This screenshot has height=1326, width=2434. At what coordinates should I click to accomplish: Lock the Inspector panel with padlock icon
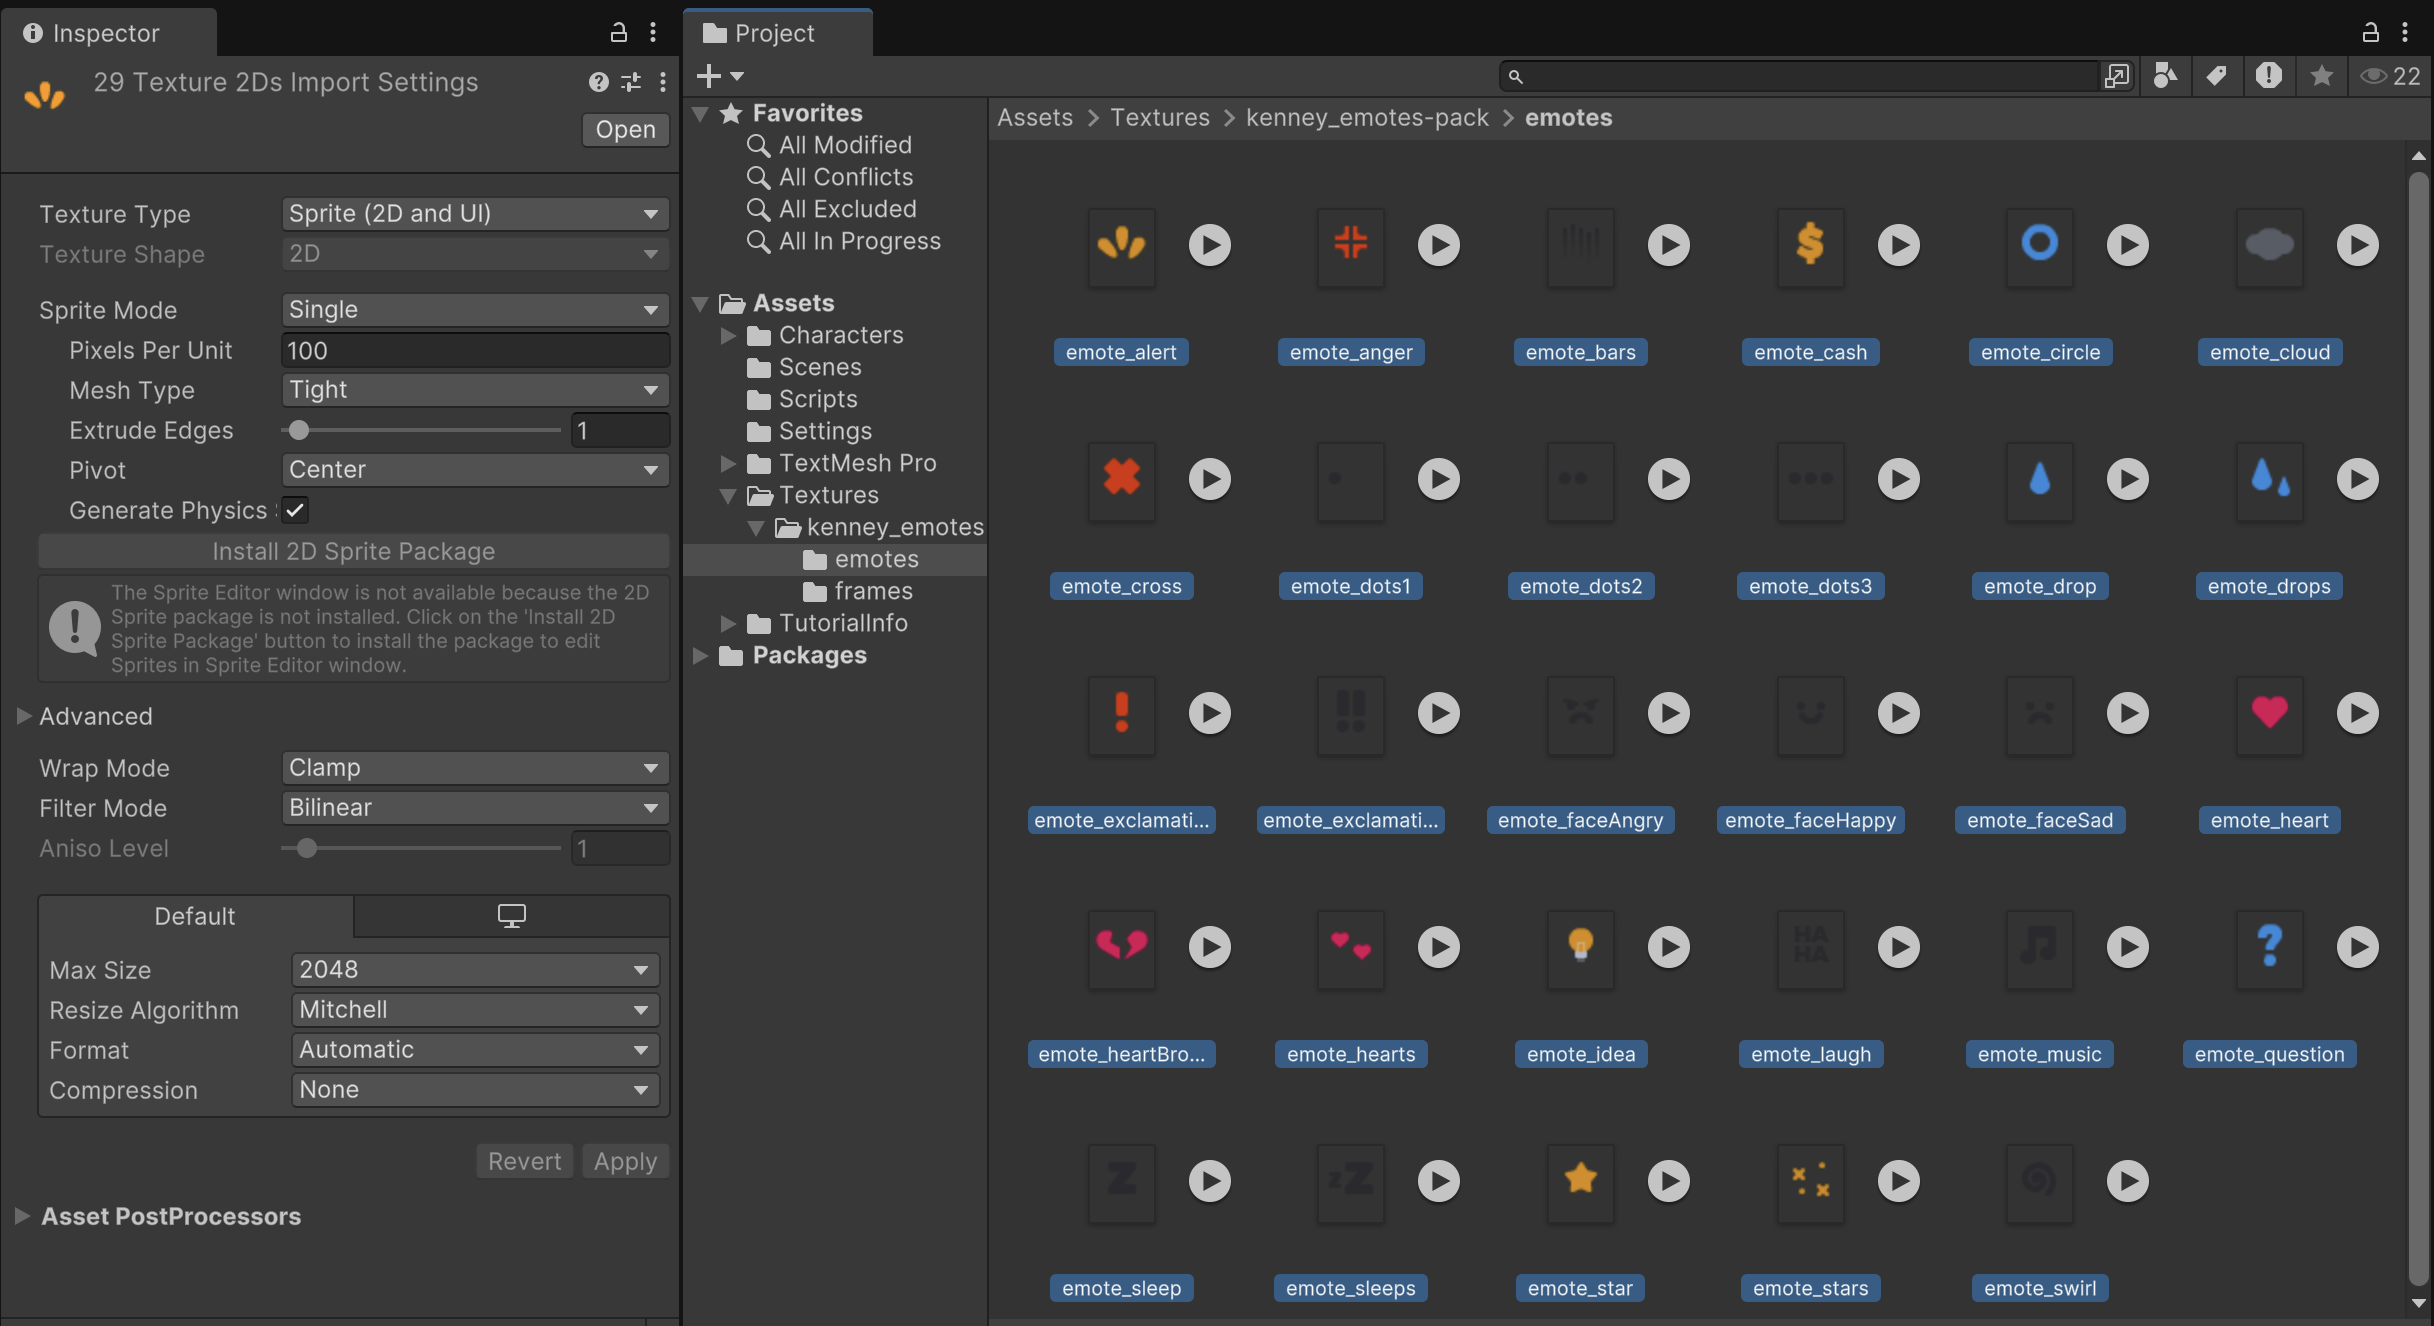click(x=619, y=33)
